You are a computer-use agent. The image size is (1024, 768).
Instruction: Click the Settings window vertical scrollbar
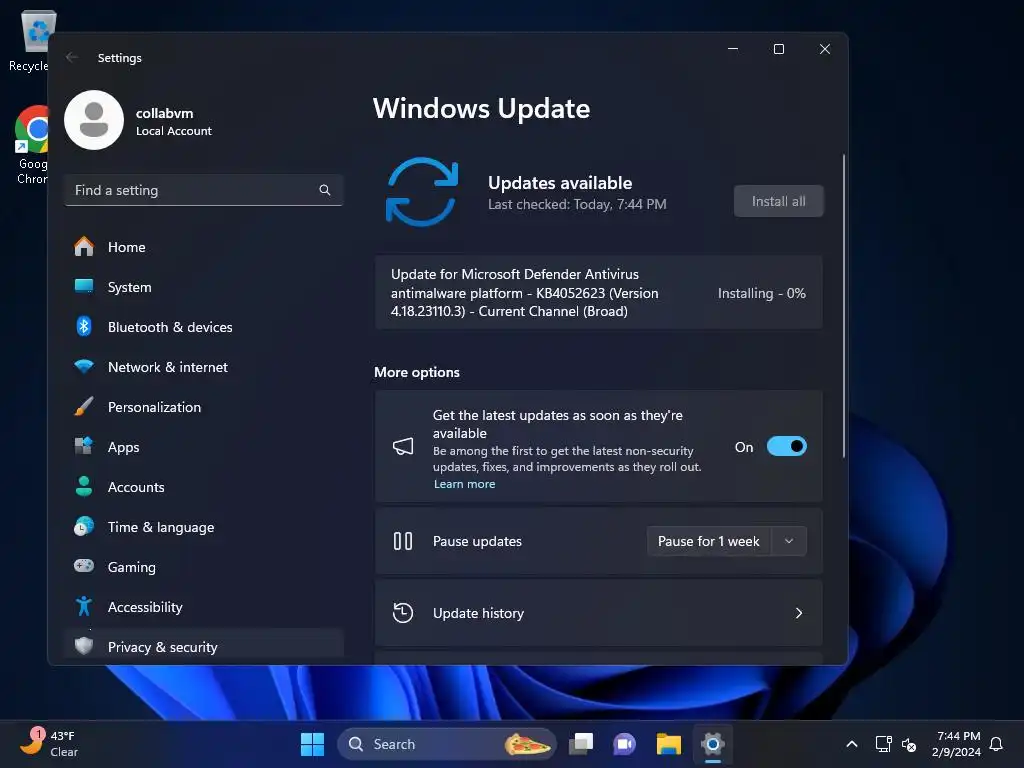coord(844,306)
